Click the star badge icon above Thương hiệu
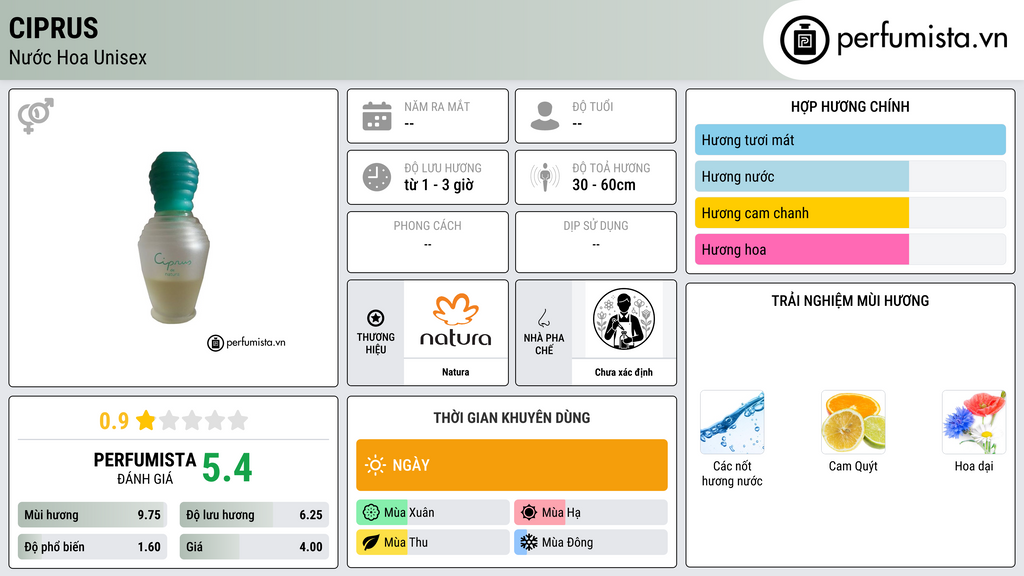The height and width of the screenshot is (576, 1024). coord(376,318)
